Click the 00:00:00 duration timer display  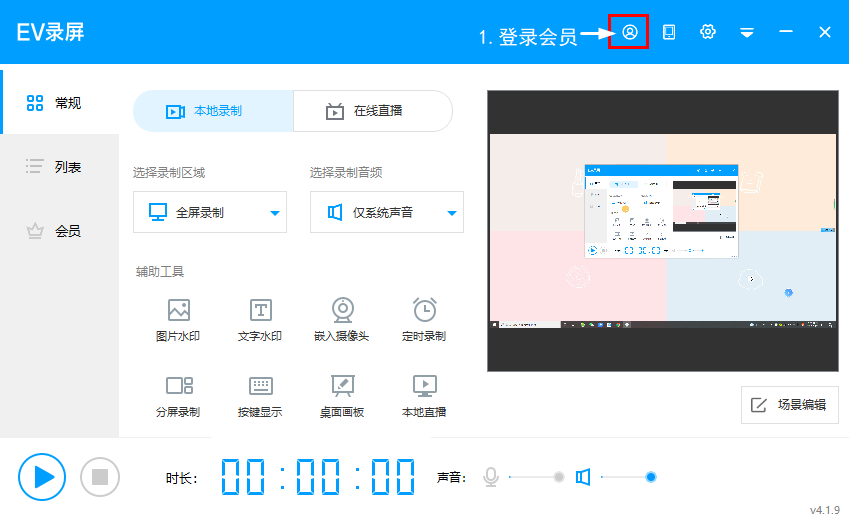point(318,477)
